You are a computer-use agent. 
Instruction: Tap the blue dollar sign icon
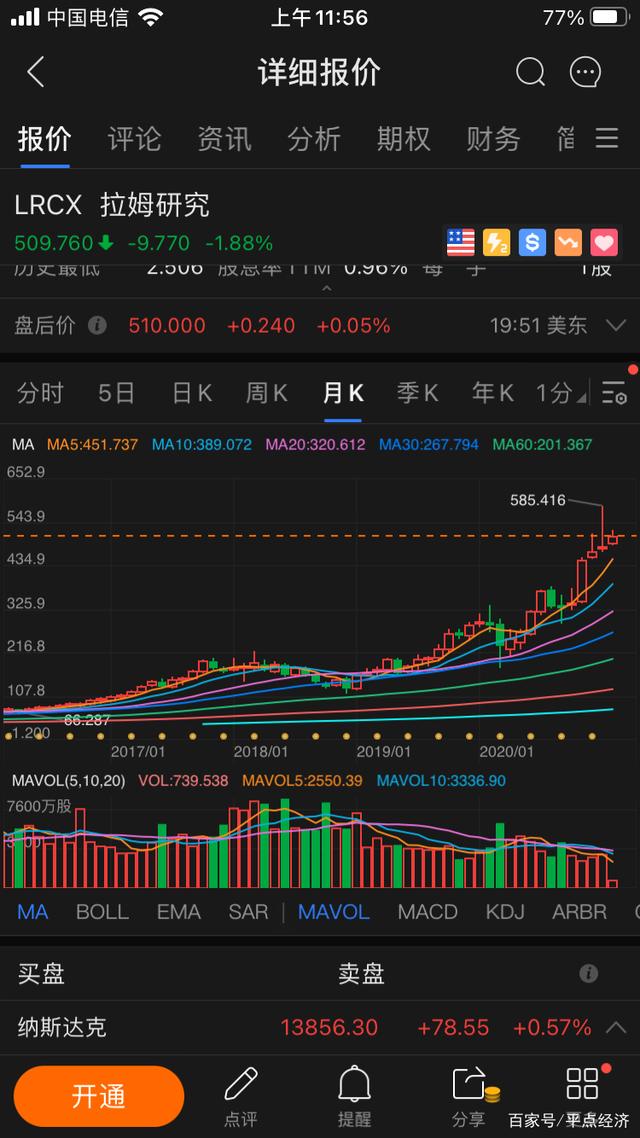532,242
